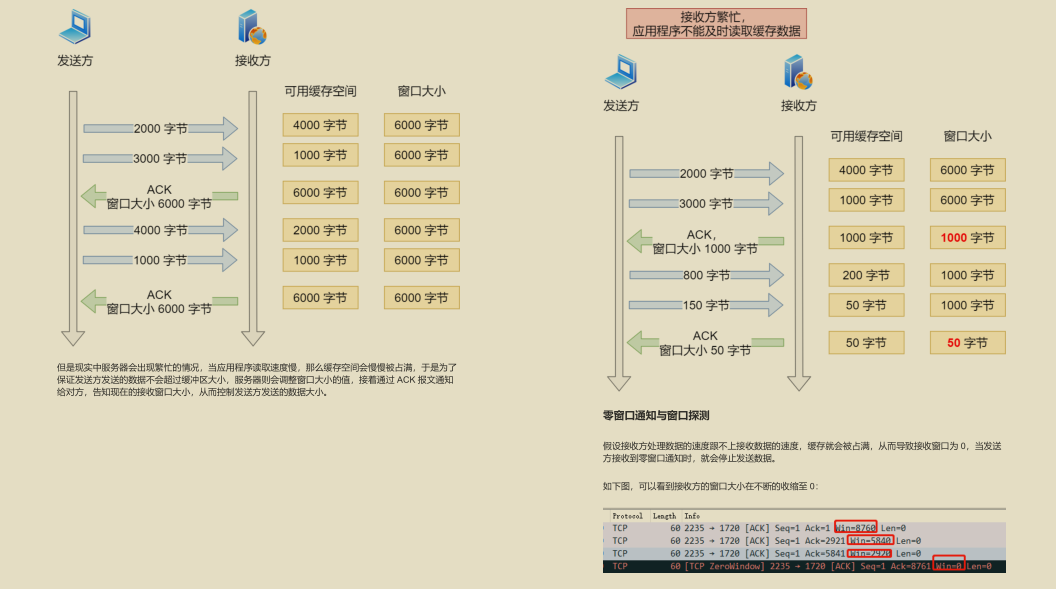Select the packet row with Win=5840
1056x589 pixels.
tap(804, 541)
